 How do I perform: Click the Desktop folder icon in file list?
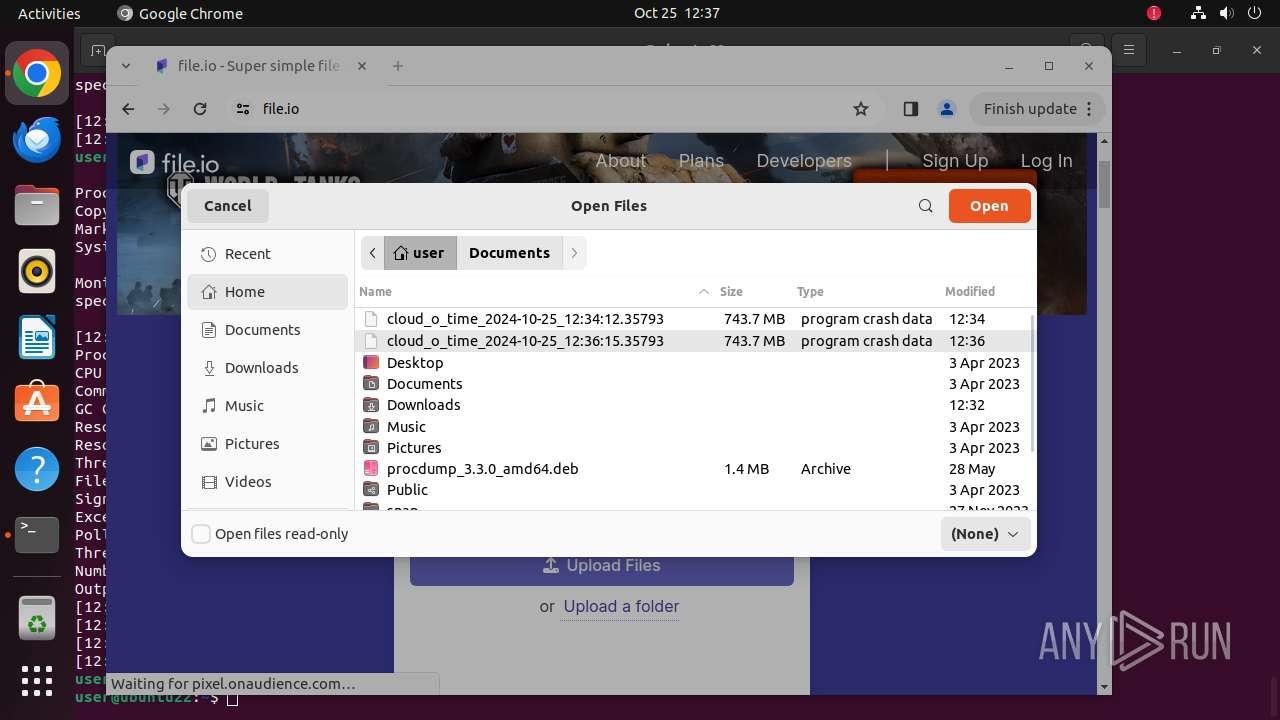click(371, 363)
